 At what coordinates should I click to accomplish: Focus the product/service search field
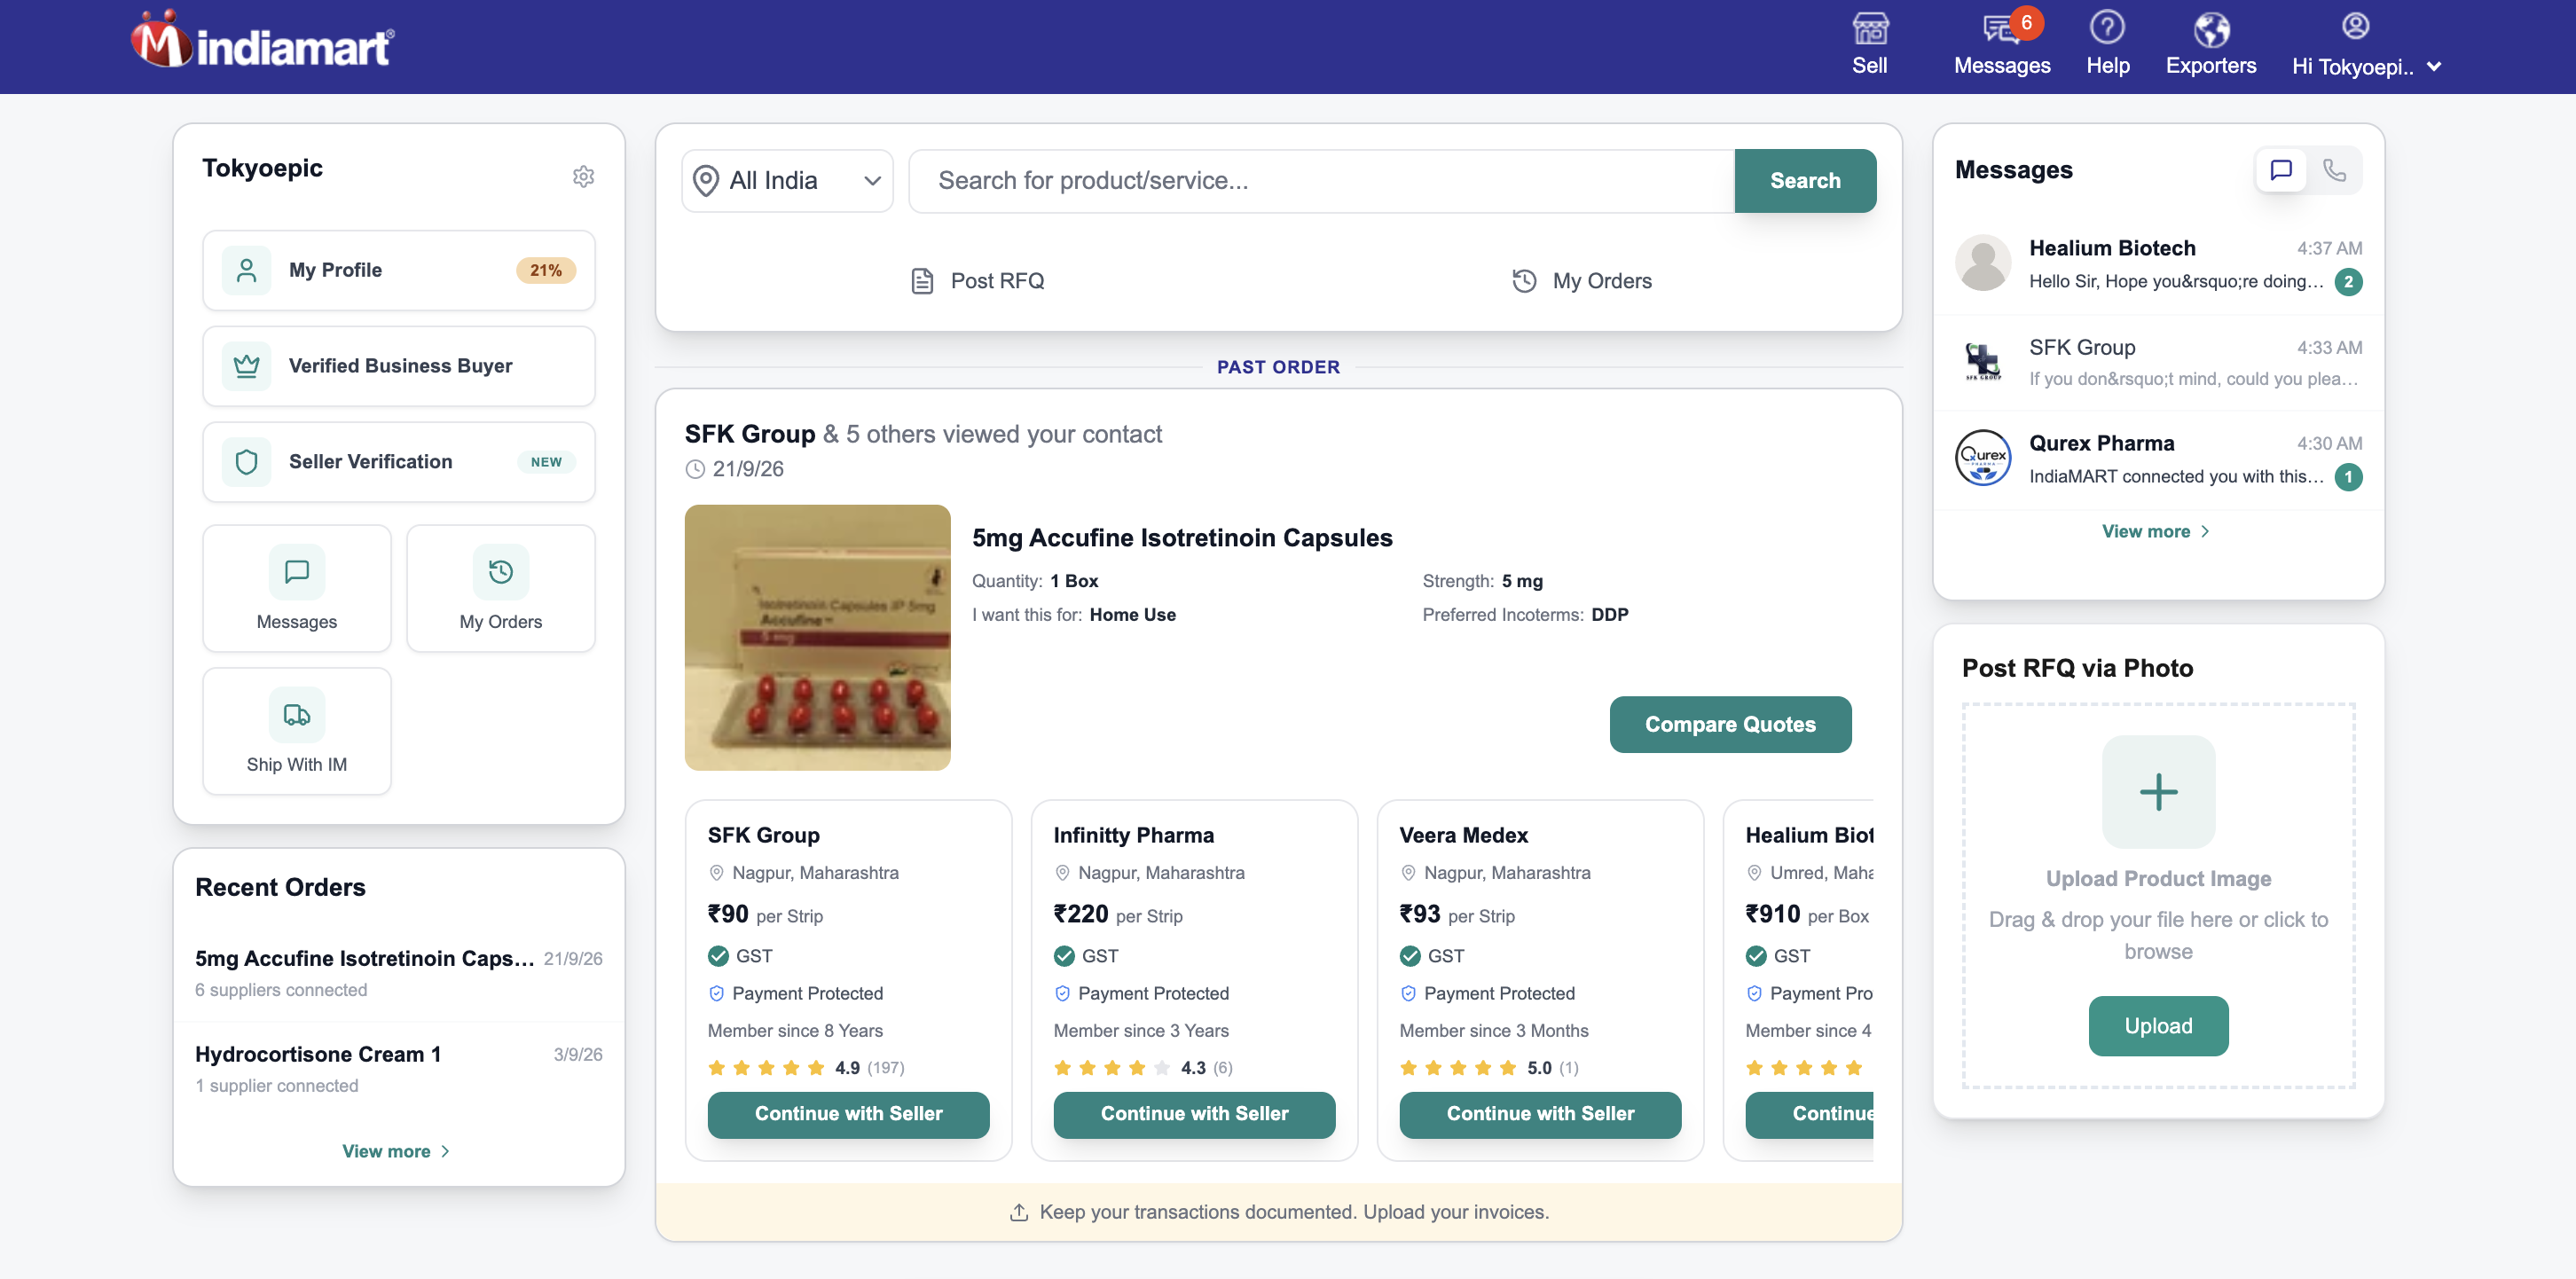pos(1321,181)
